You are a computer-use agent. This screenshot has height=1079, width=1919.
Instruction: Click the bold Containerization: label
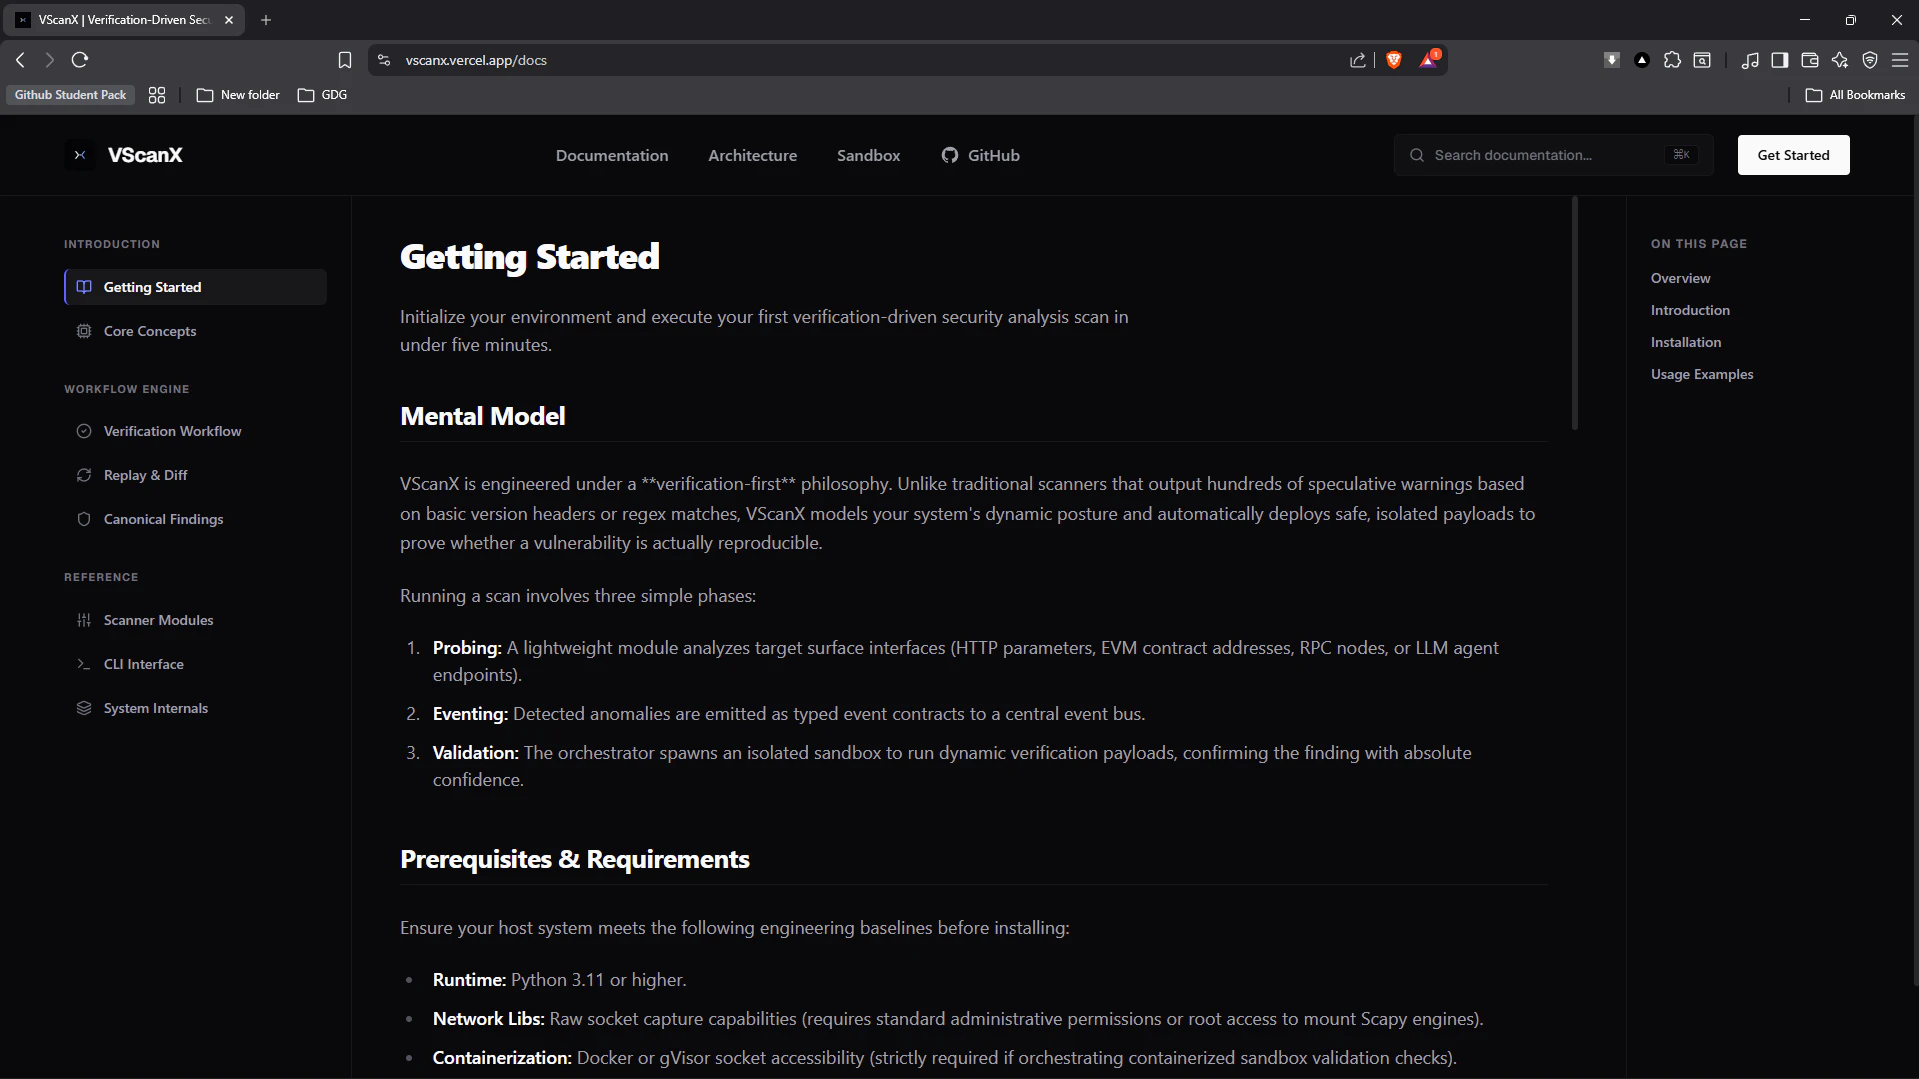tap(502, 1058)
